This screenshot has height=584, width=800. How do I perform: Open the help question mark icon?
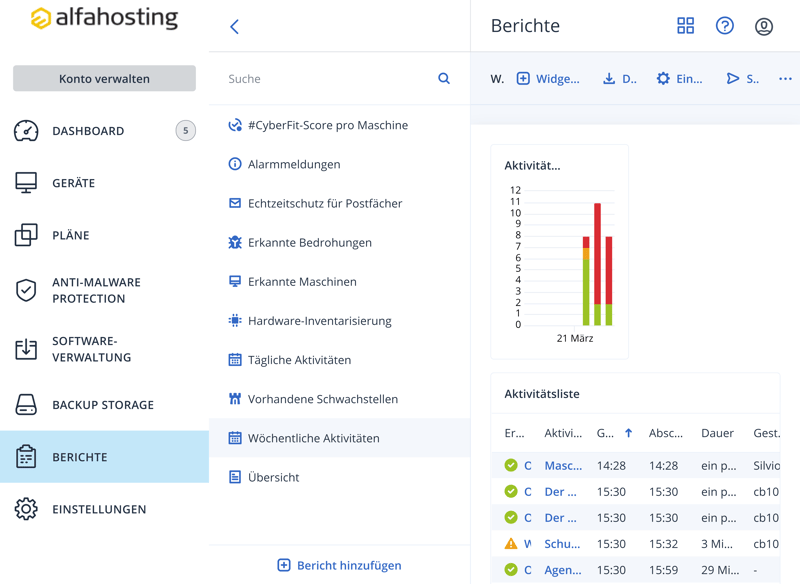725,26
